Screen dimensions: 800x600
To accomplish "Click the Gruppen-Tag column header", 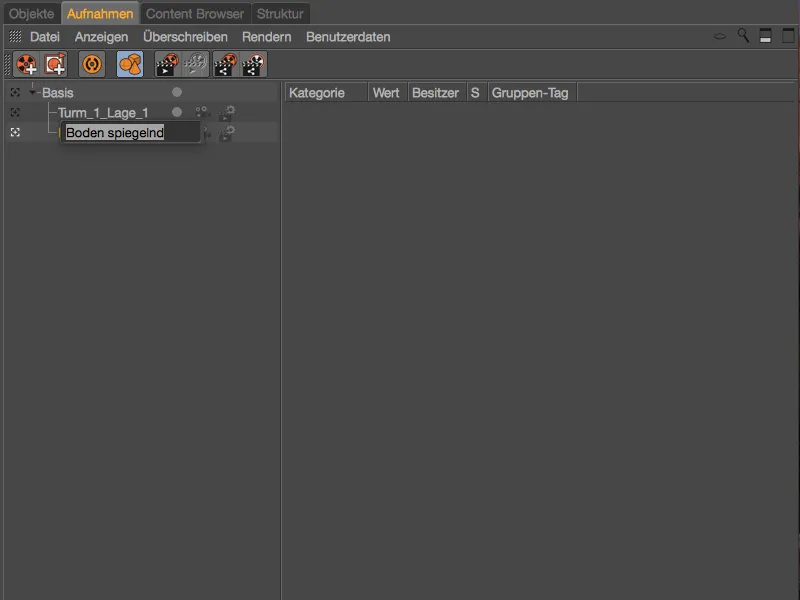I will tap(532, 93).
